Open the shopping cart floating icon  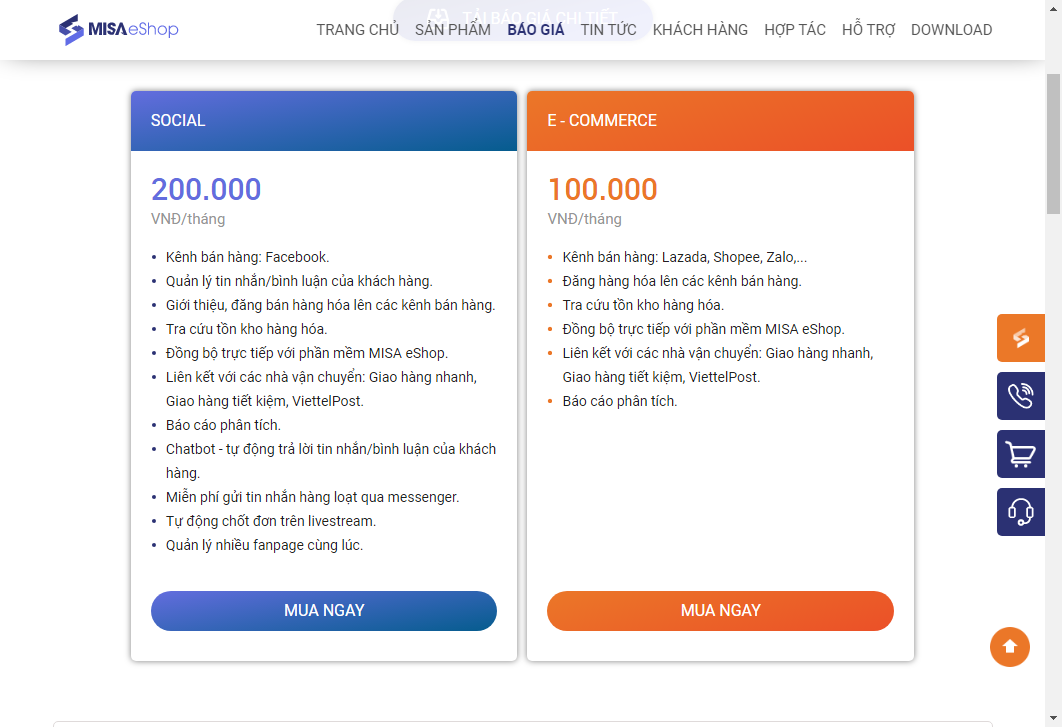(x=1020, y=454)
